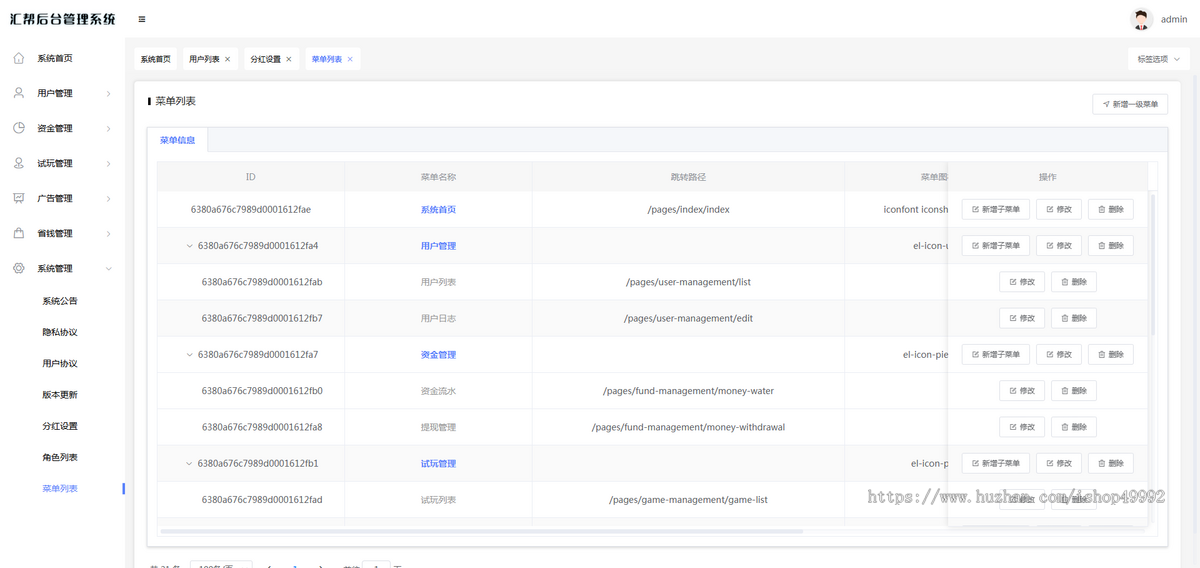The width and height of the screenshot is (1200, 568).
Task: Open 系统公告 in the sidebar
Action: point(60,301)
